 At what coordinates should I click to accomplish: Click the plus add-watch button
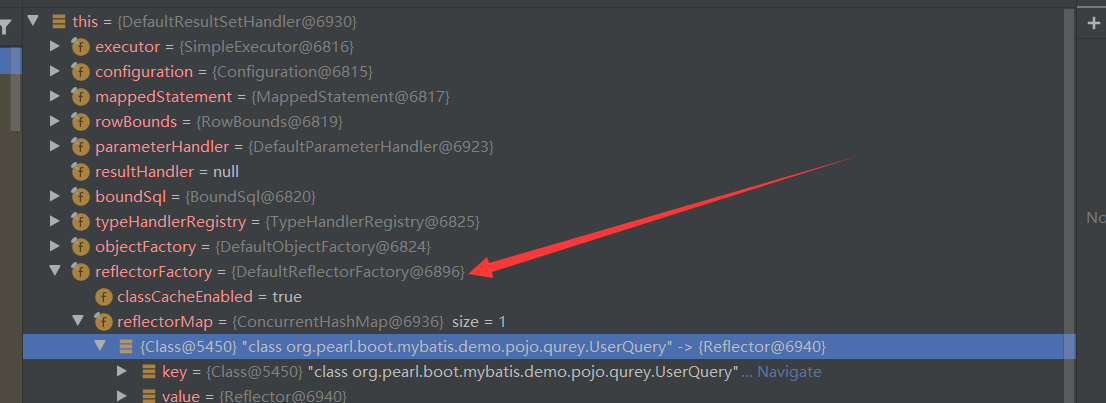tap(1094, 23)
